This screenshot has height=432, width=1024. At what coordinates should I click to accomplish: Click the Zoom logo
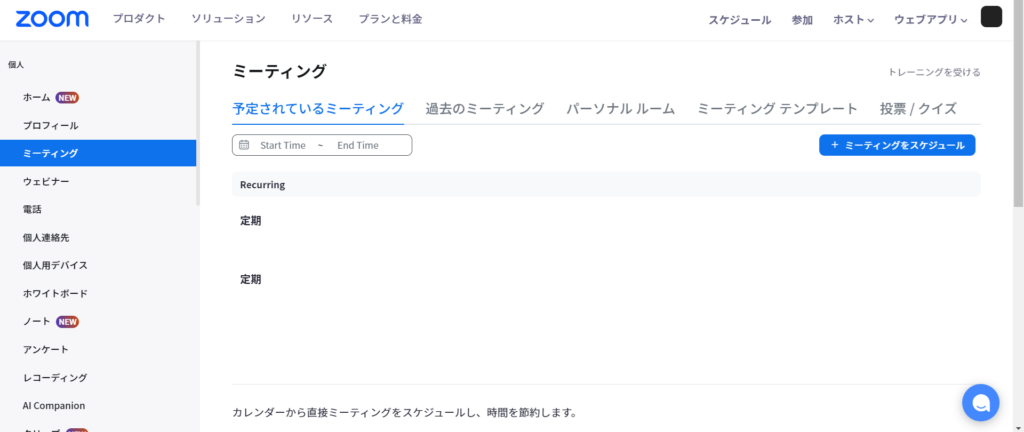pyautogui.click(x=52, y=19)
